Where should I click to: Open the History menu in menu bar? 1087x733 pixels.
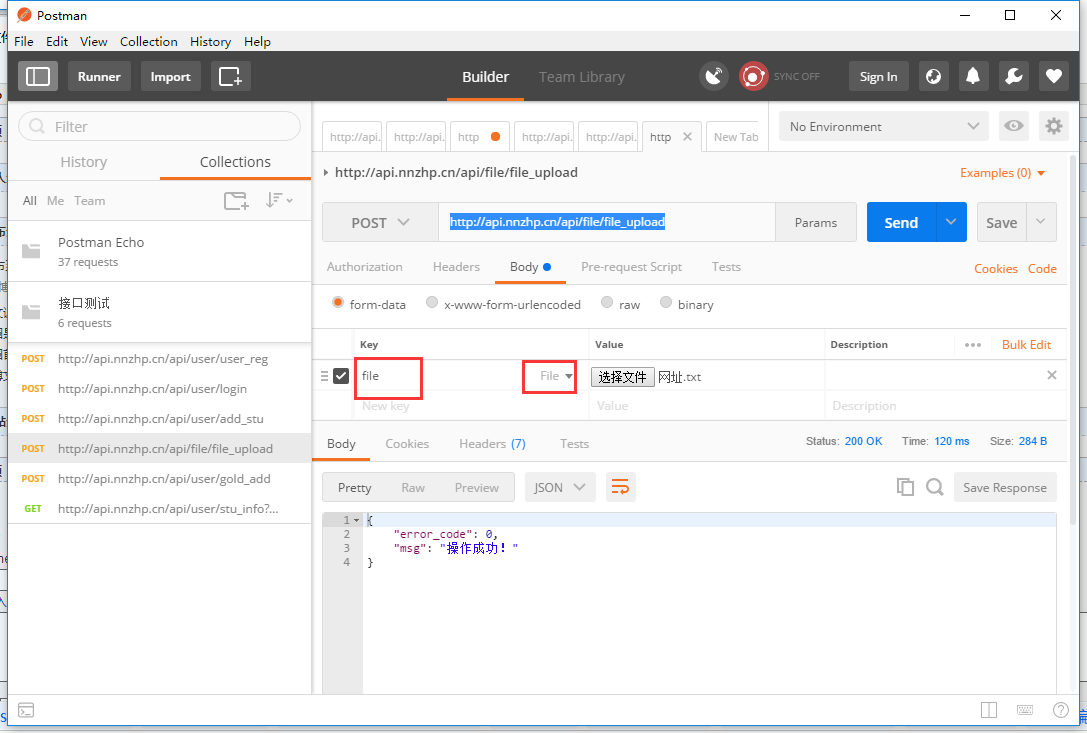(210, 42)
